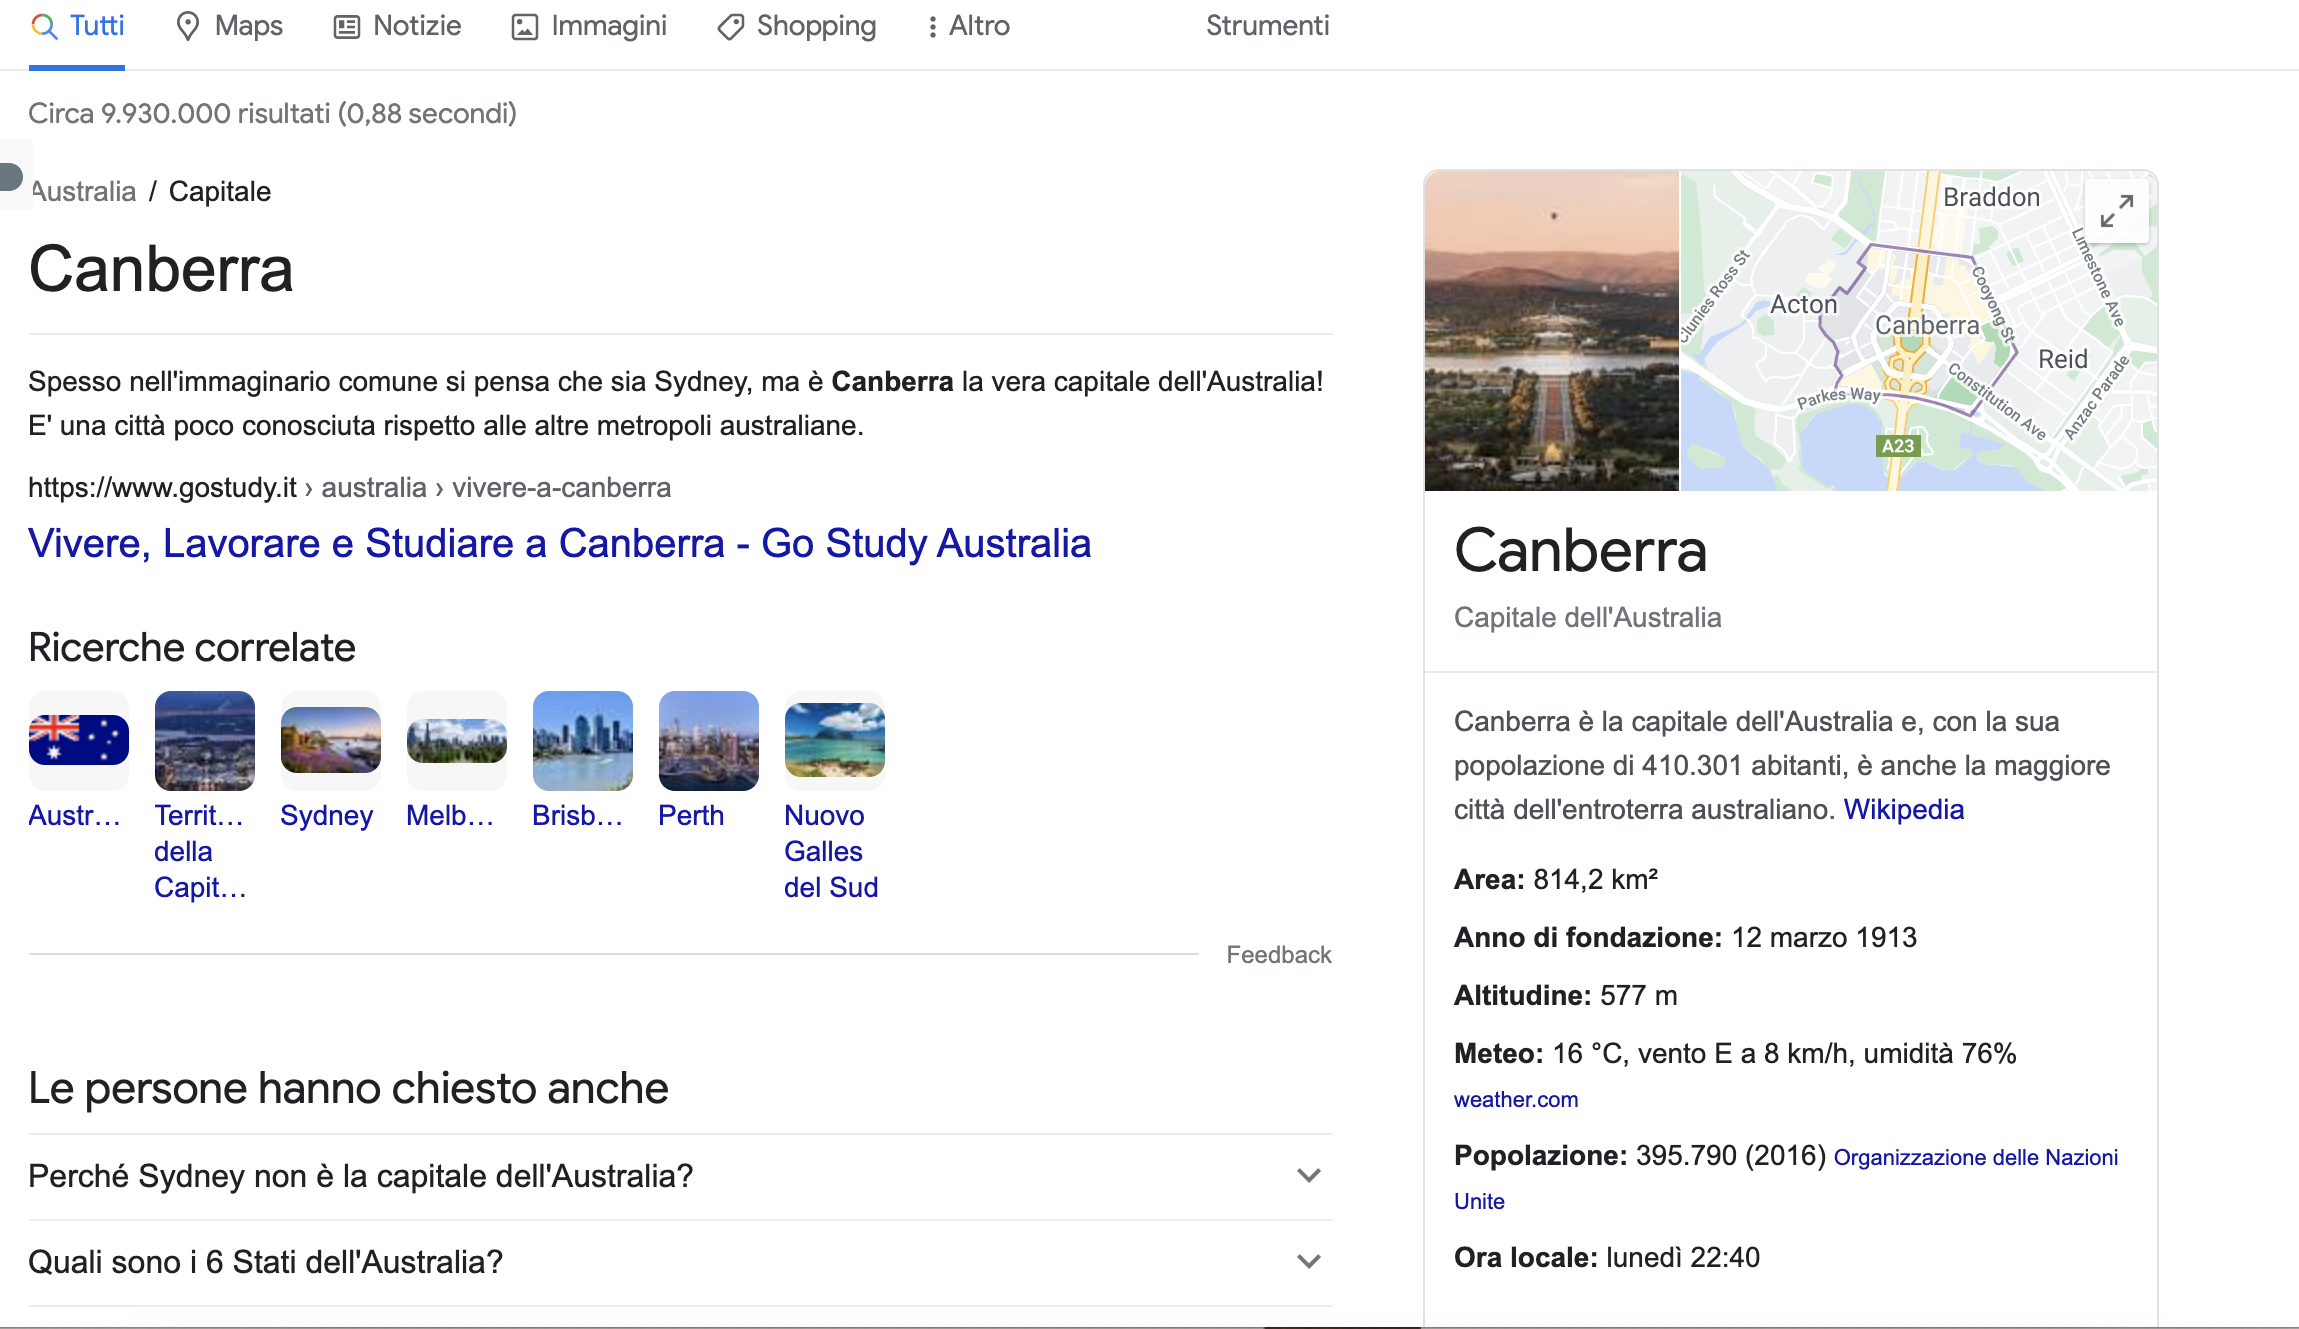Open the Wikipedia link in knowledge panel
The width and height of the screenshot is (2299, 1329).
click(x=1904, y=810)
